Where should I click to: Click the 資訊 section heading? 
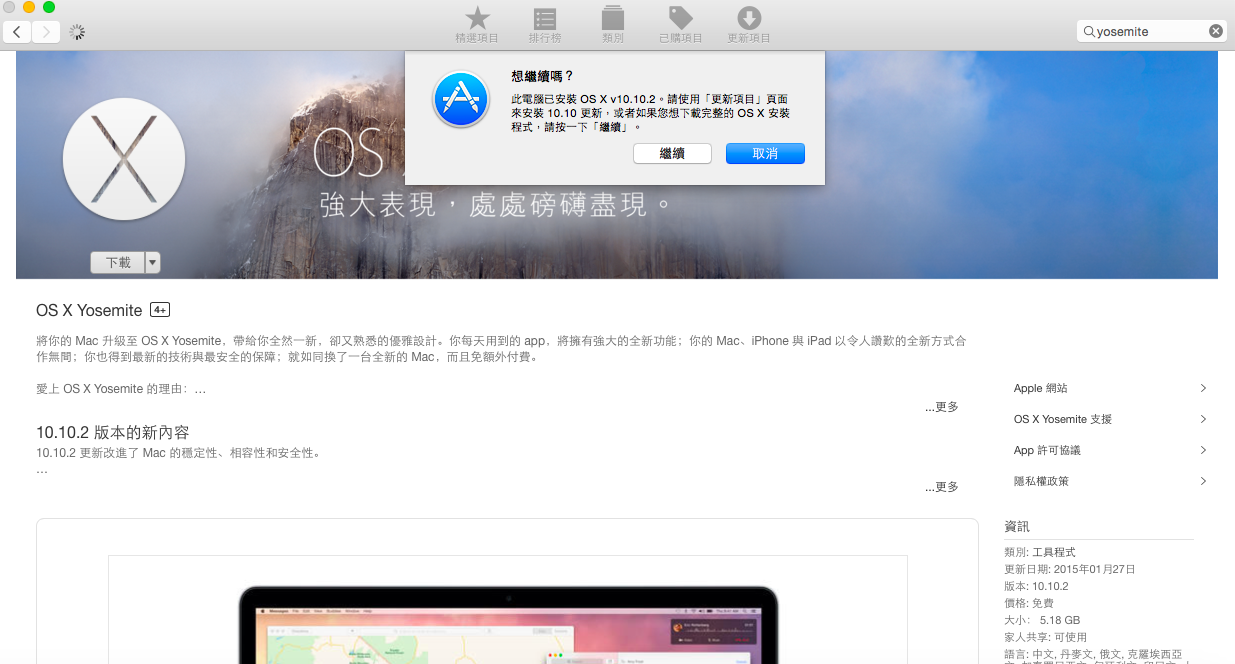[x=1017, y=526]
